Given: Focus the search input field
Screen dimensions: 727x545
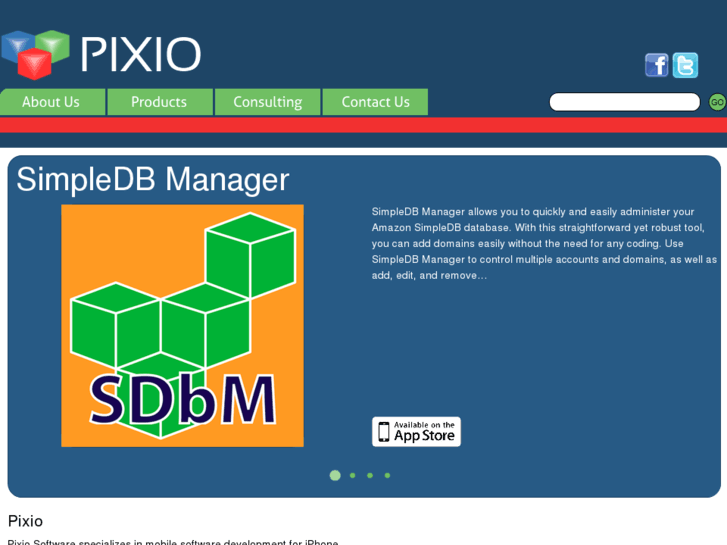Looking at the screenshot, I should click(625, 102).
